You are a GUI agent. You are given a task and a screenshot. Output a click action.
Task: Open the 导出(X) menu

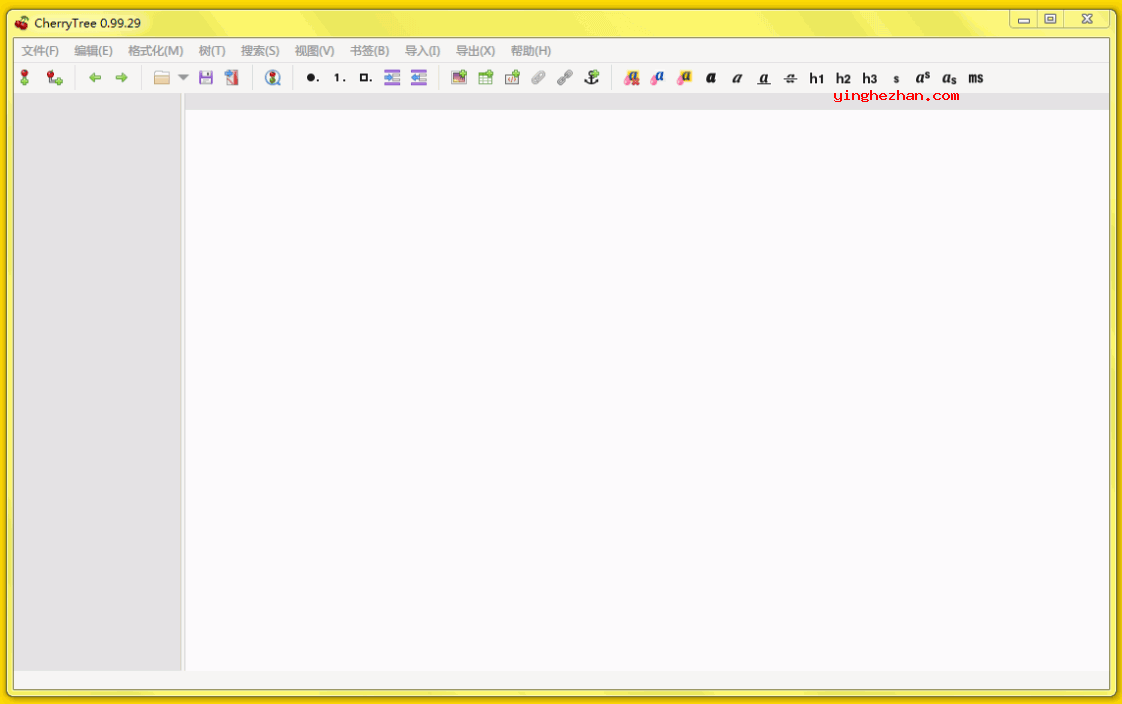pos(475,51)
